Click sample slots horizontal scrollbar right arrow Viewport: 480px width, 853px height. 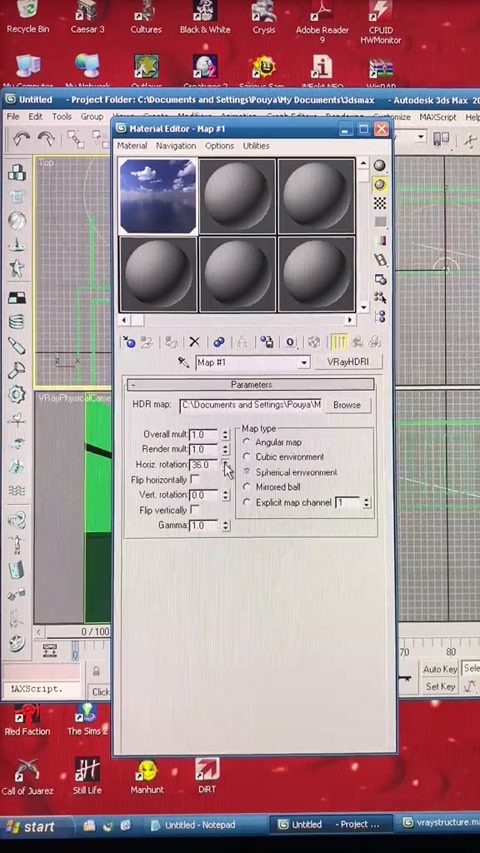(x=350, y=320)
